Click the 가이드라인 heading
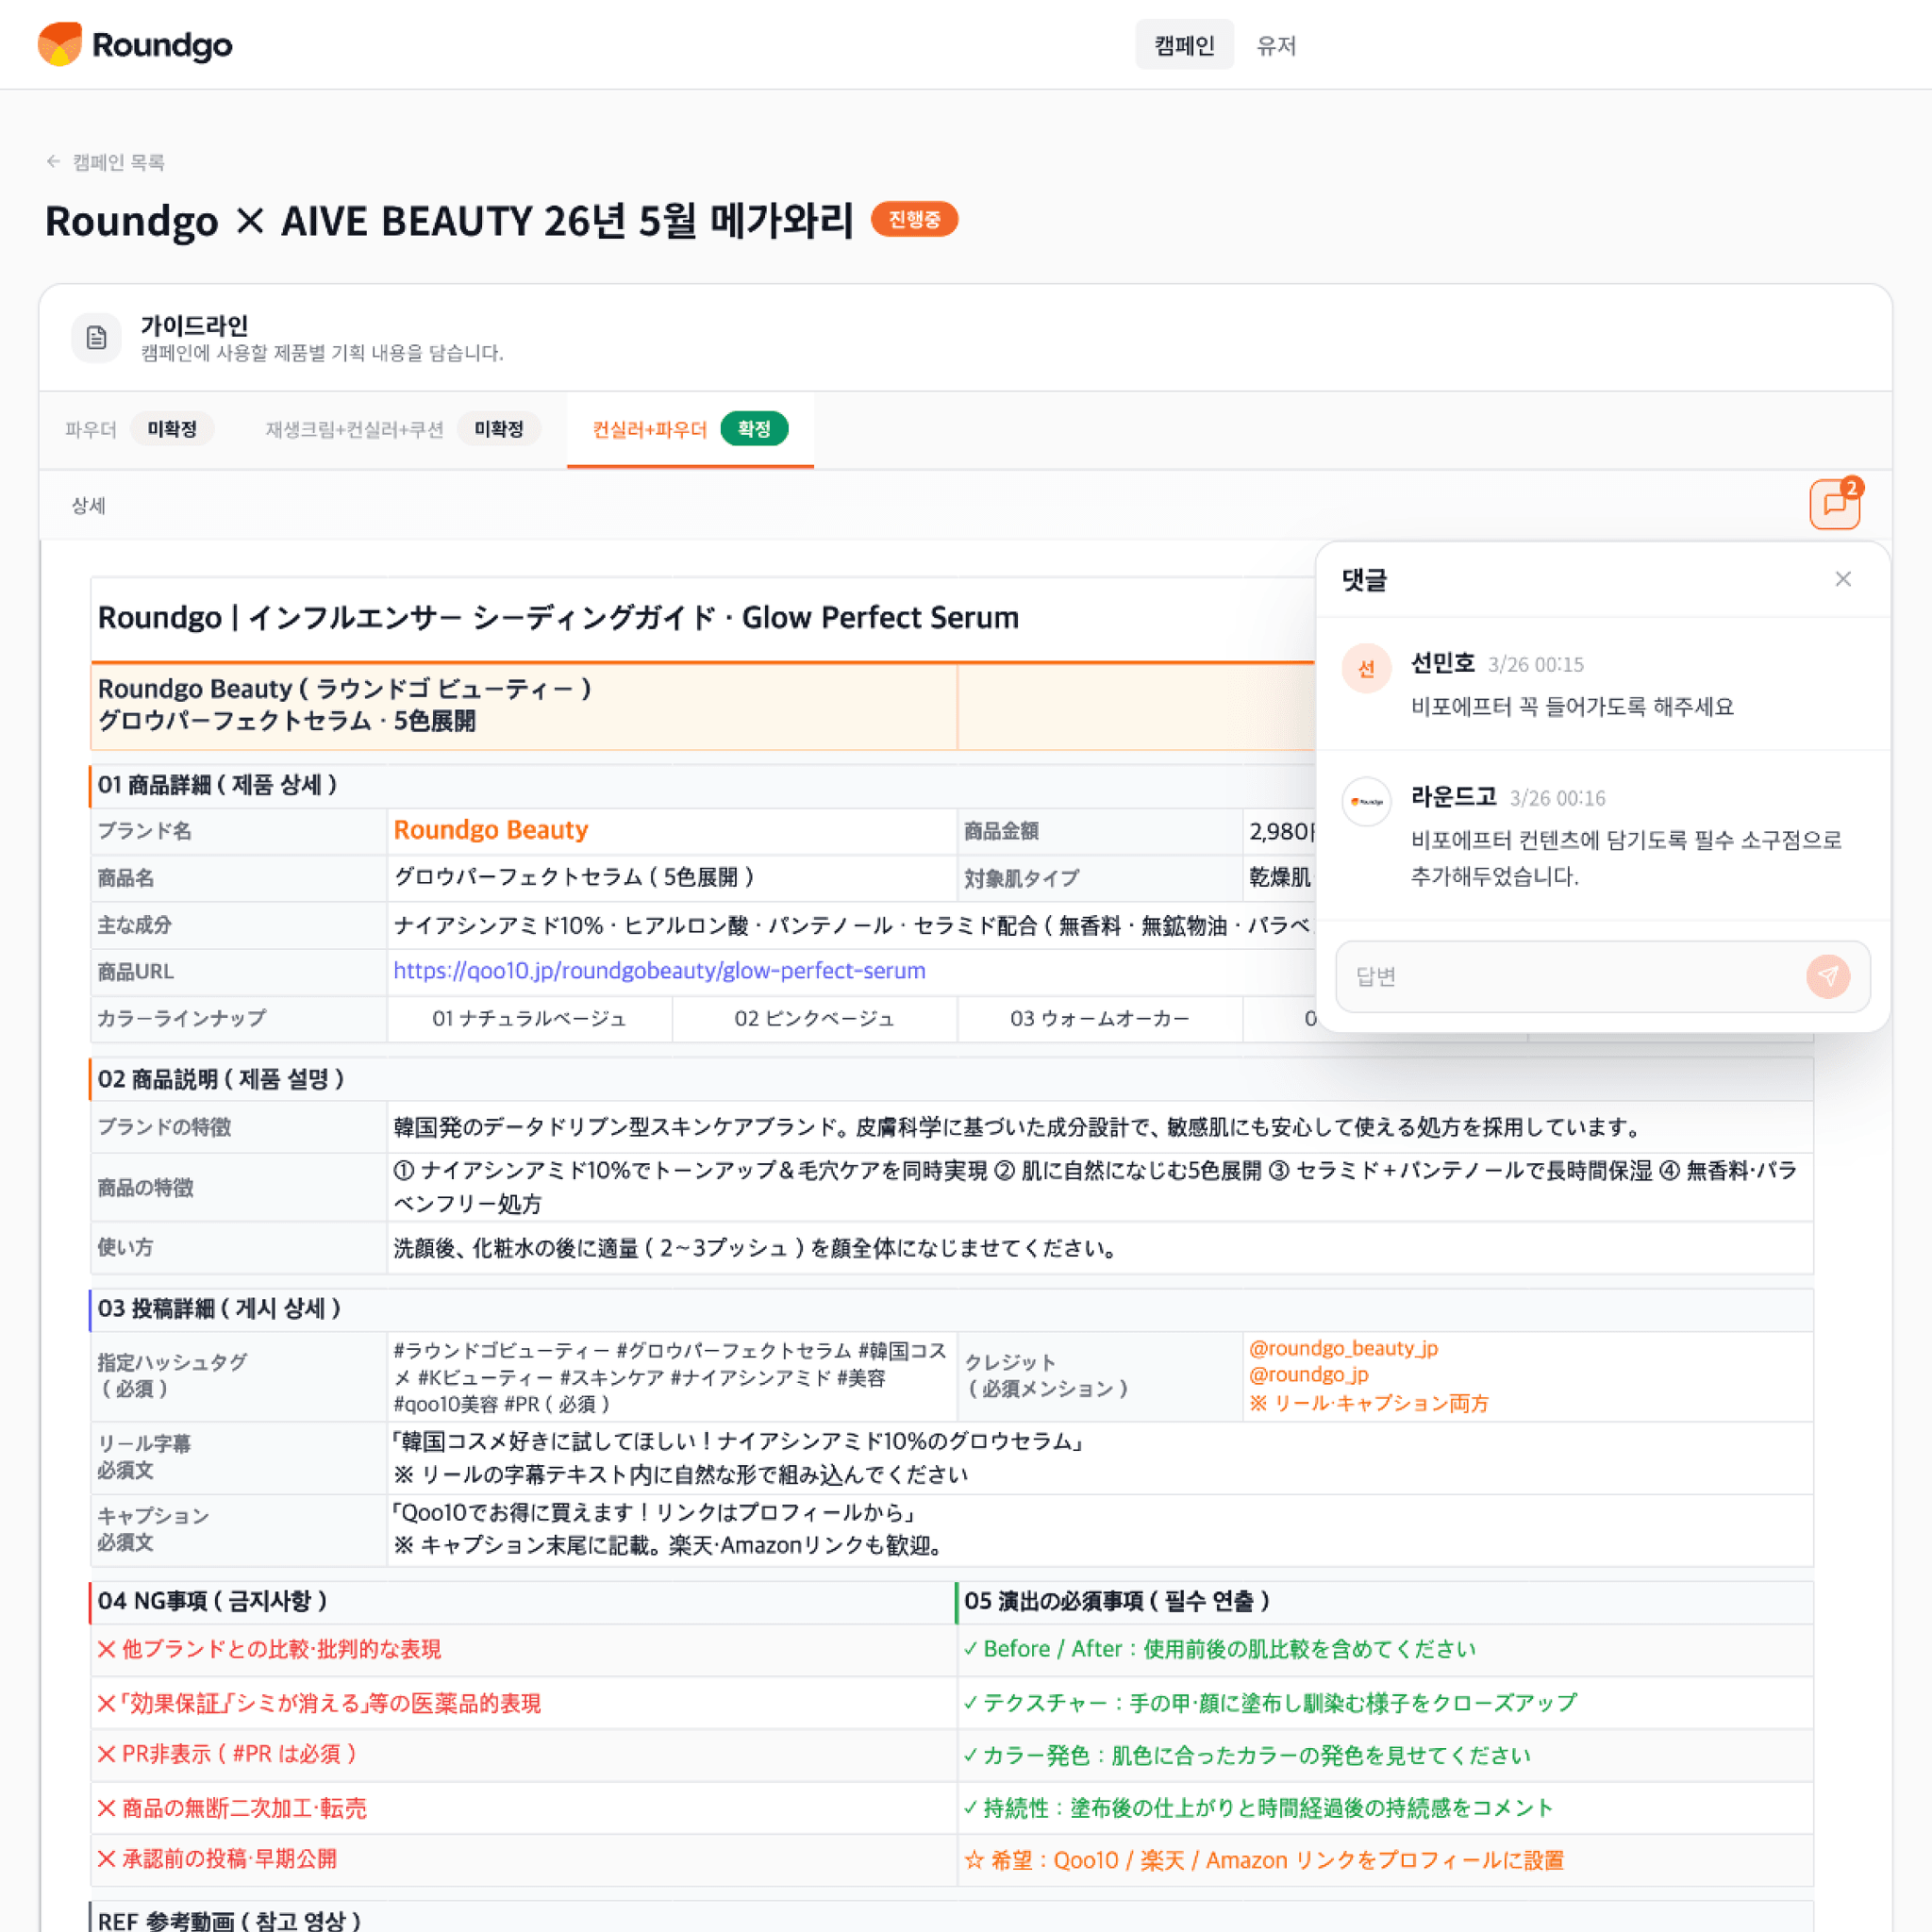 tap(194, 325)
